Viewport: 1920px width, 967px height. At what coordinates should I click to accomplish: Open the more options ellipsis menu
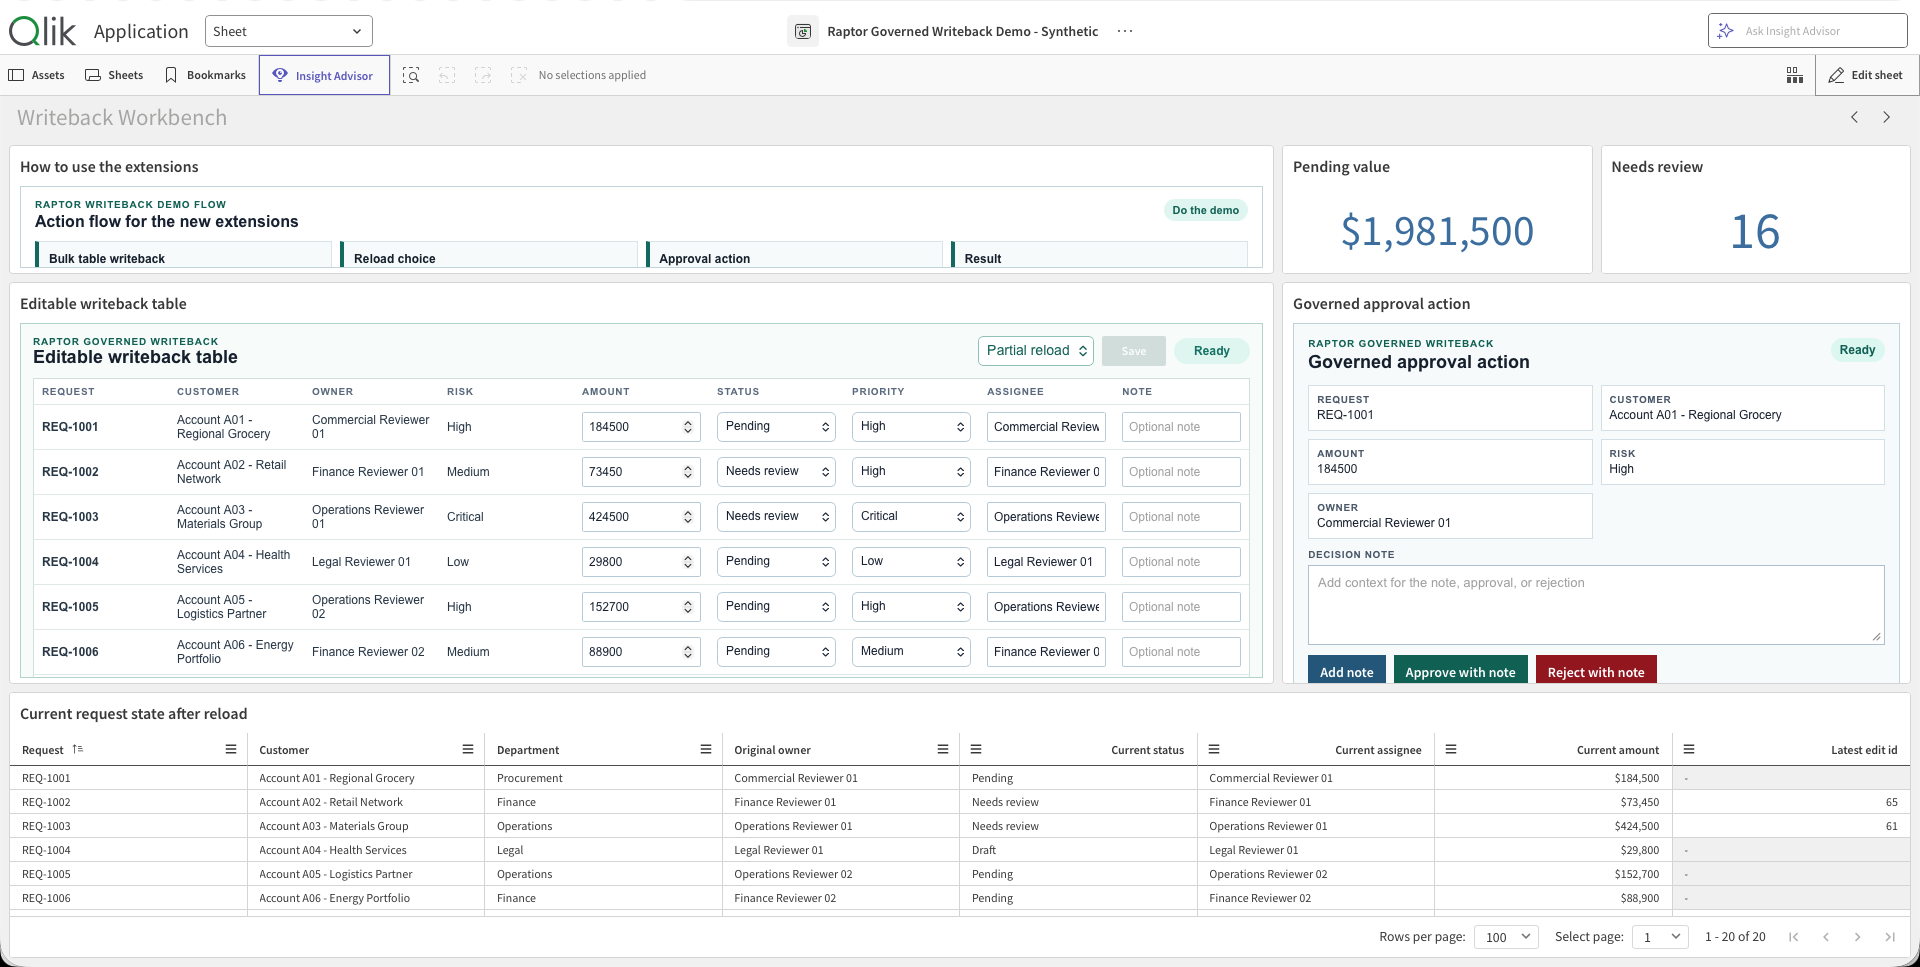1125,31
